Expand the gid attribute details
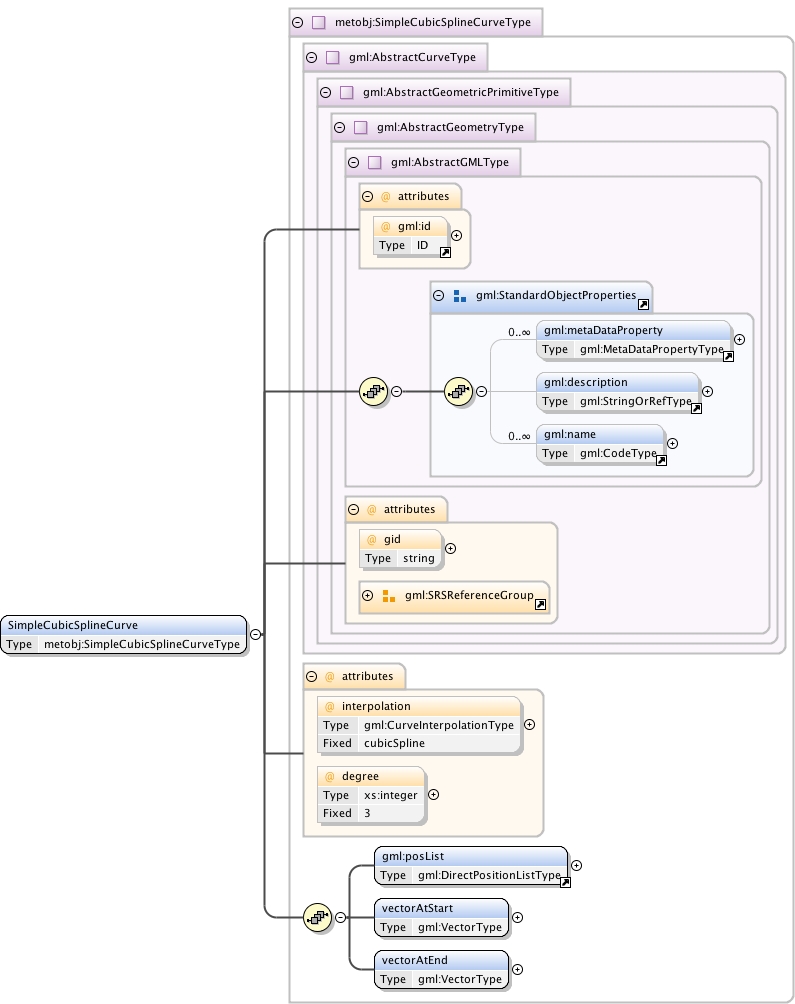 point(451,548)
